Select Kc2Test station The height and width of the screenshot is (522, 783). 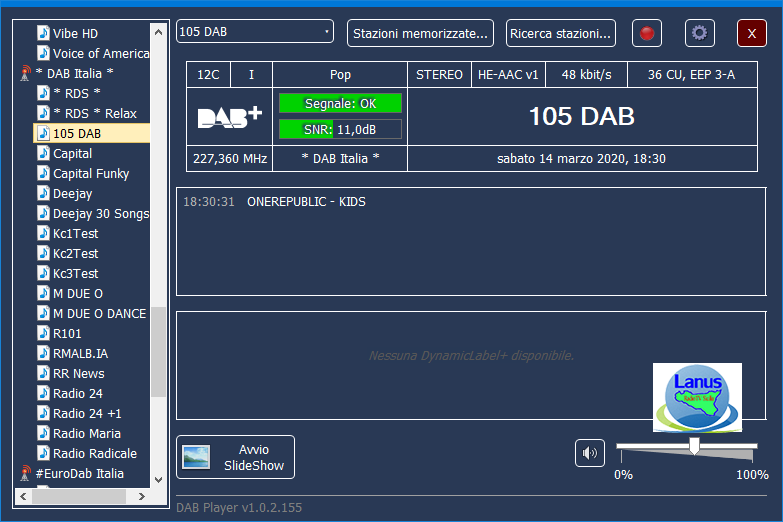75,253
